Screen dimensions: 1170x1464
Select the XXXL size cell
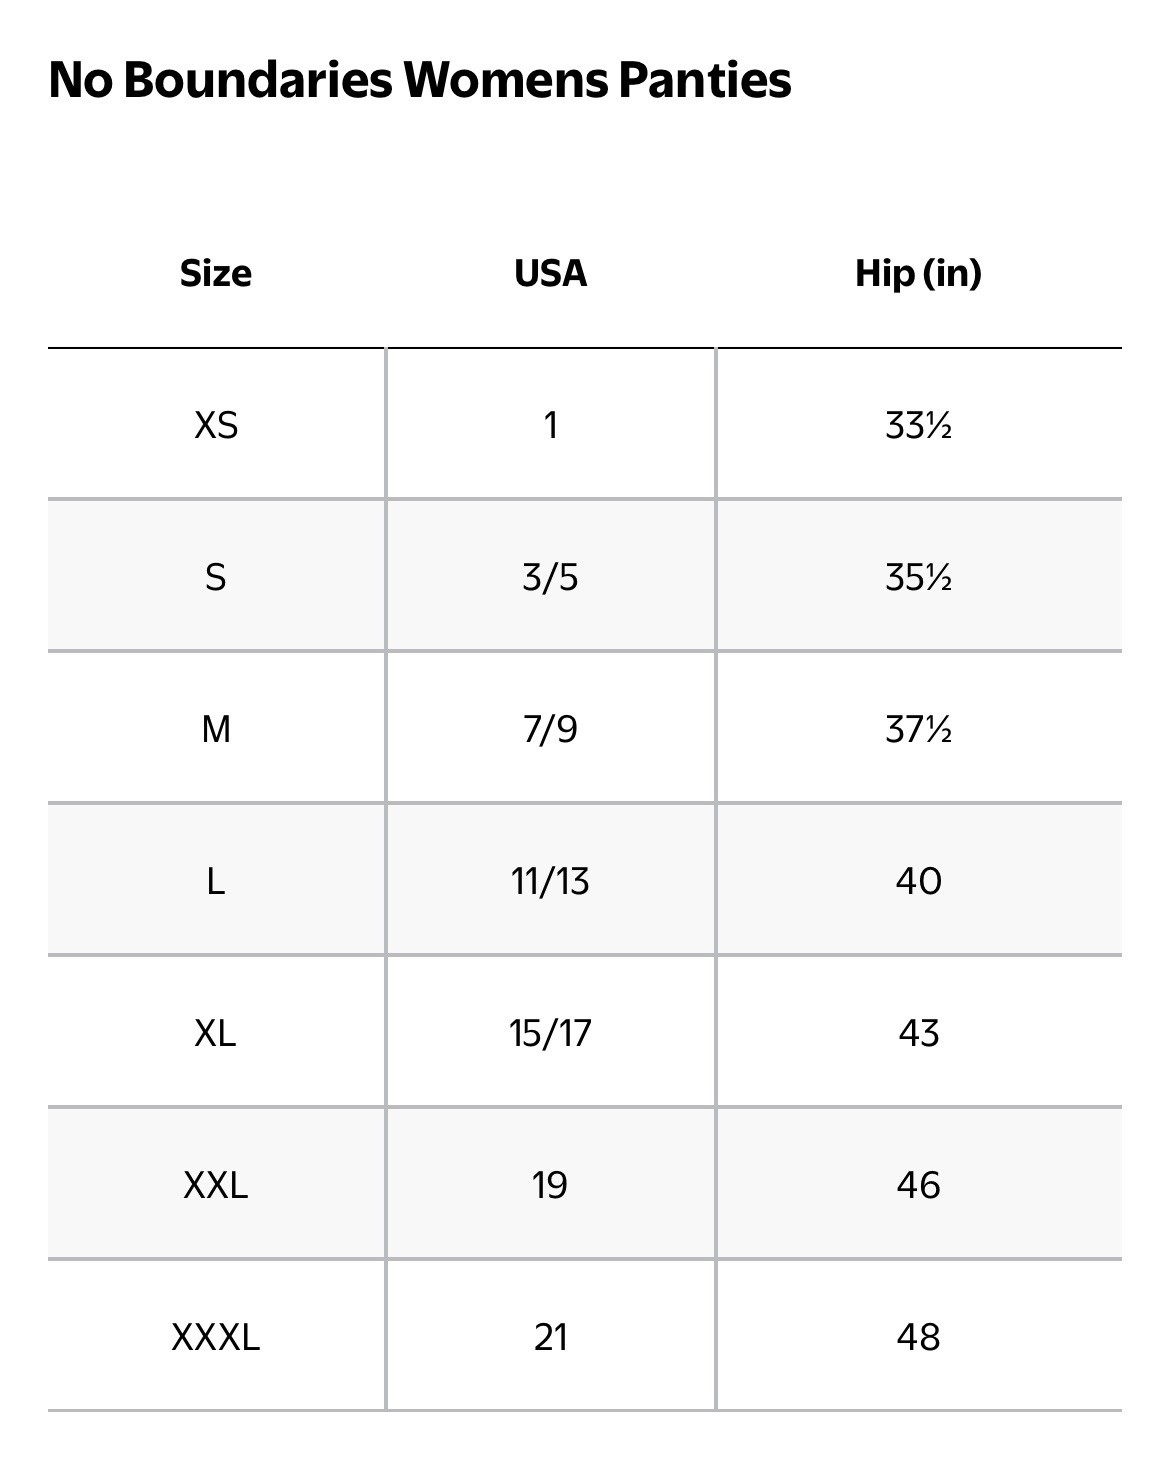(x=216, y=1337)
